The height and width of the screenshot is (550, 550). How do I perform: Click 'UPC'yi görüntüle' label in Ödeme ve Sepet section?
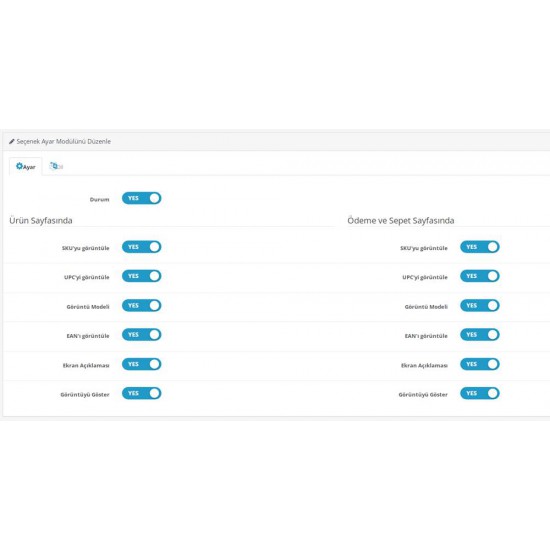425,277
